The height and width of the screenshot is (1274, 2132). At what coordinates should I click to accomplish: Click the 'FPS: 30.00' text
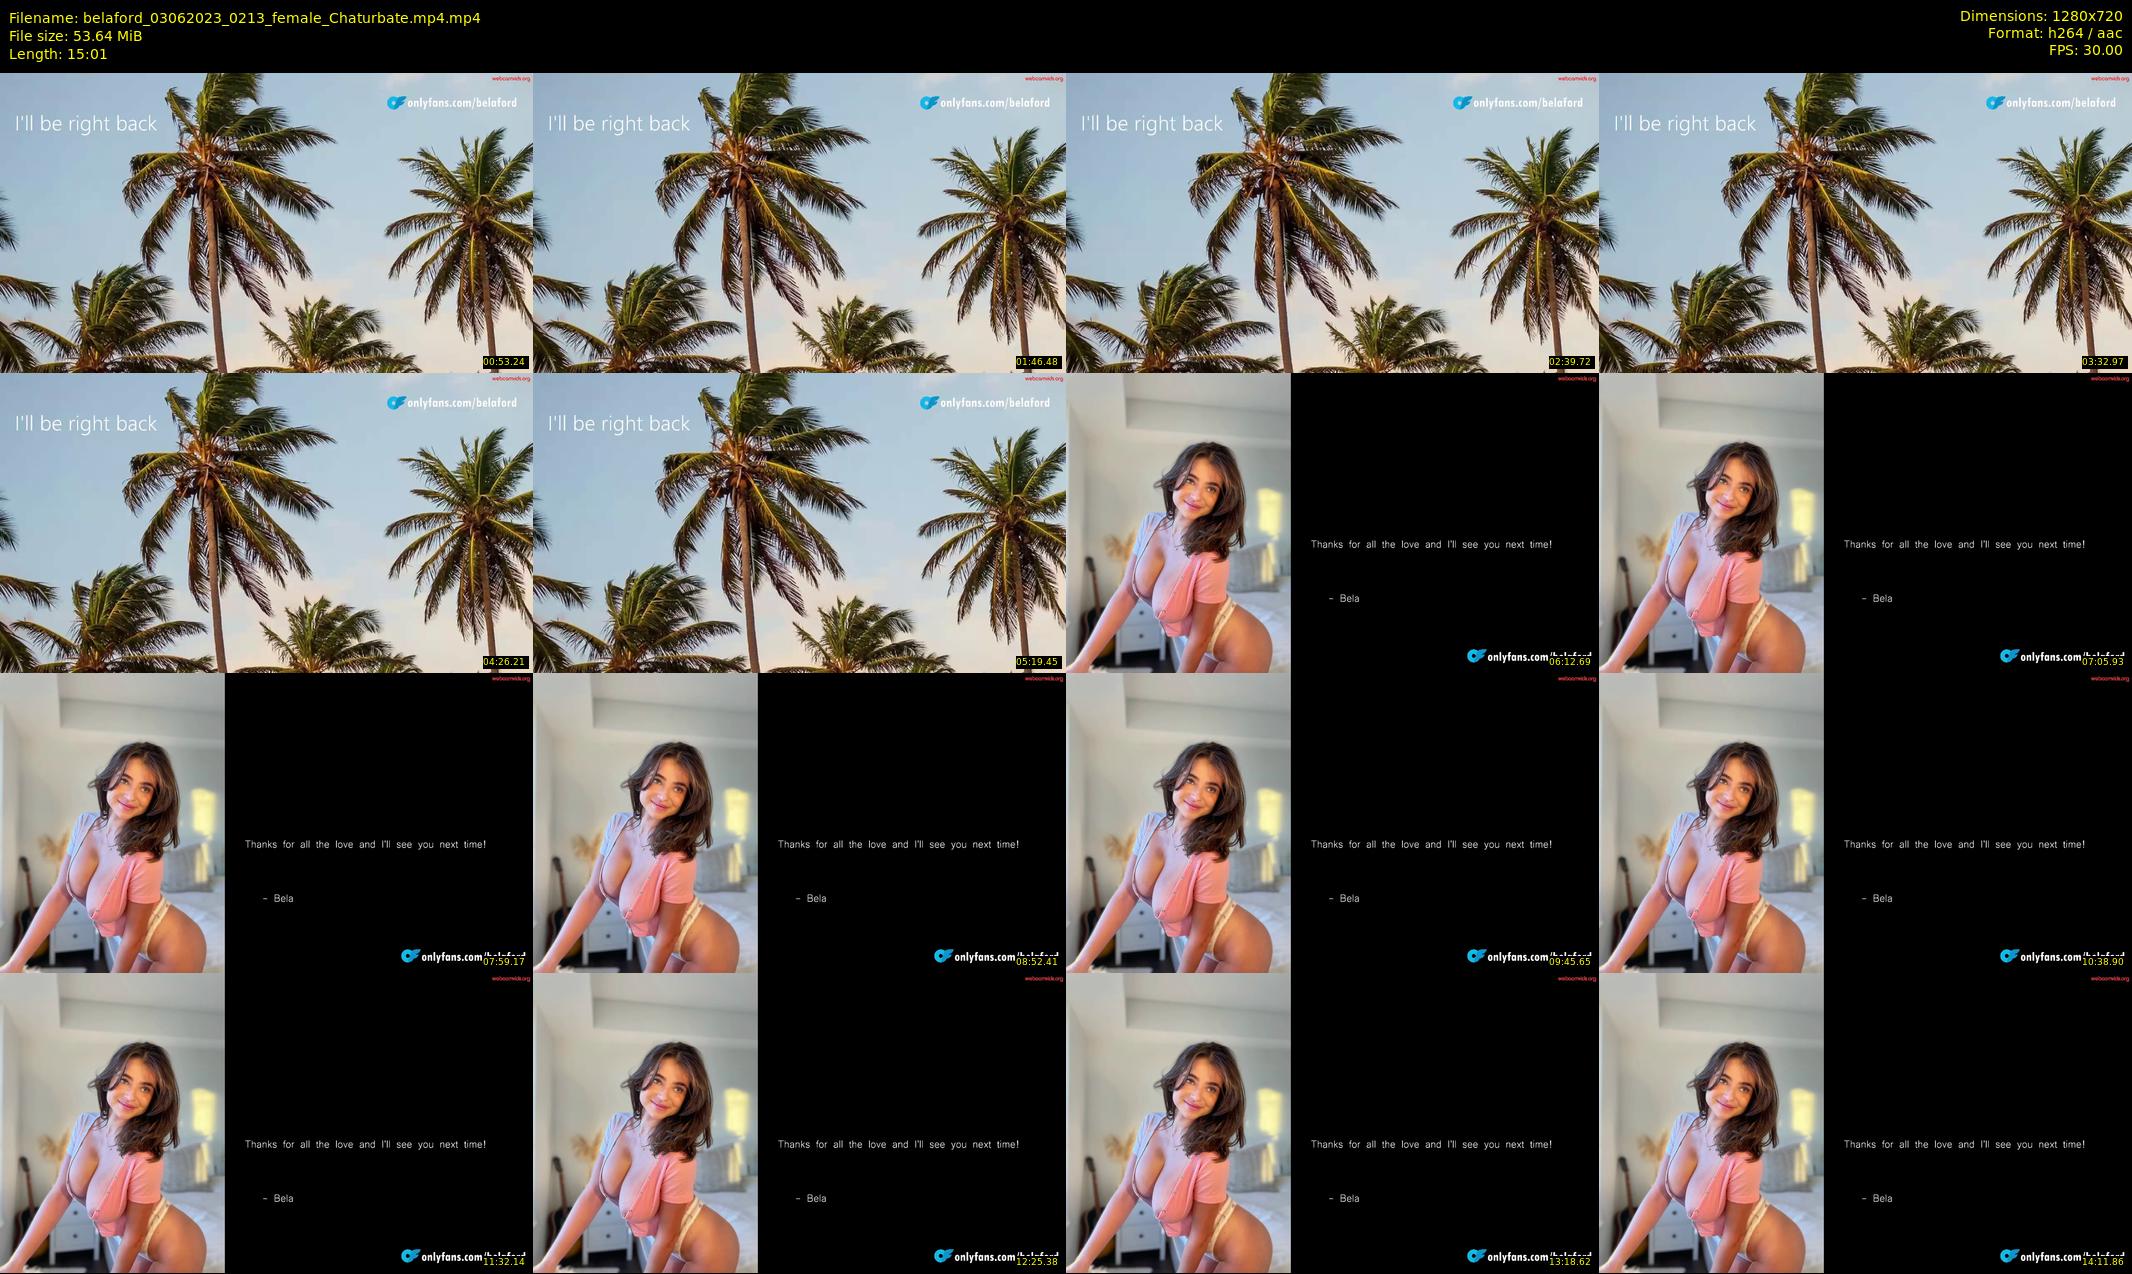pyautogui.click(x=2085, y=50)
